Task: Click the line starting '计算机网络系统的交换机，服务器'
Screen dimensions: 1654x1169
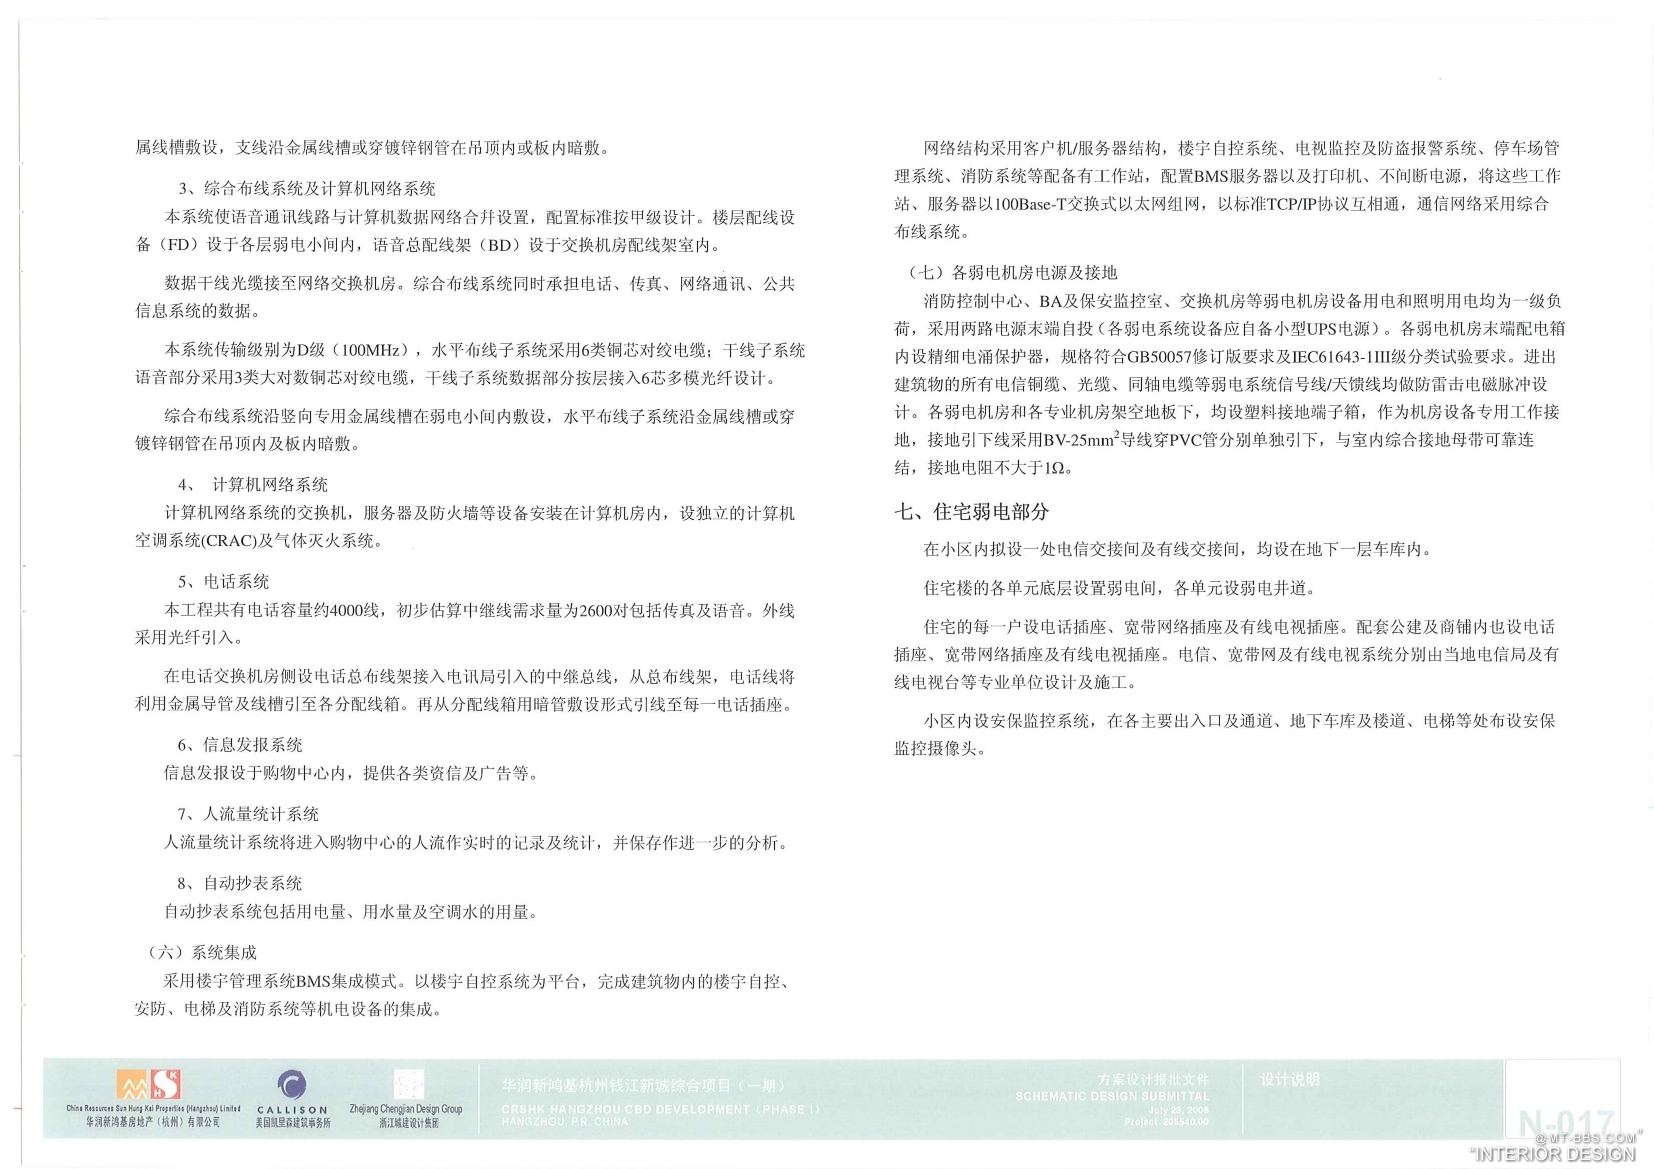Action: (x=479, y=514)
